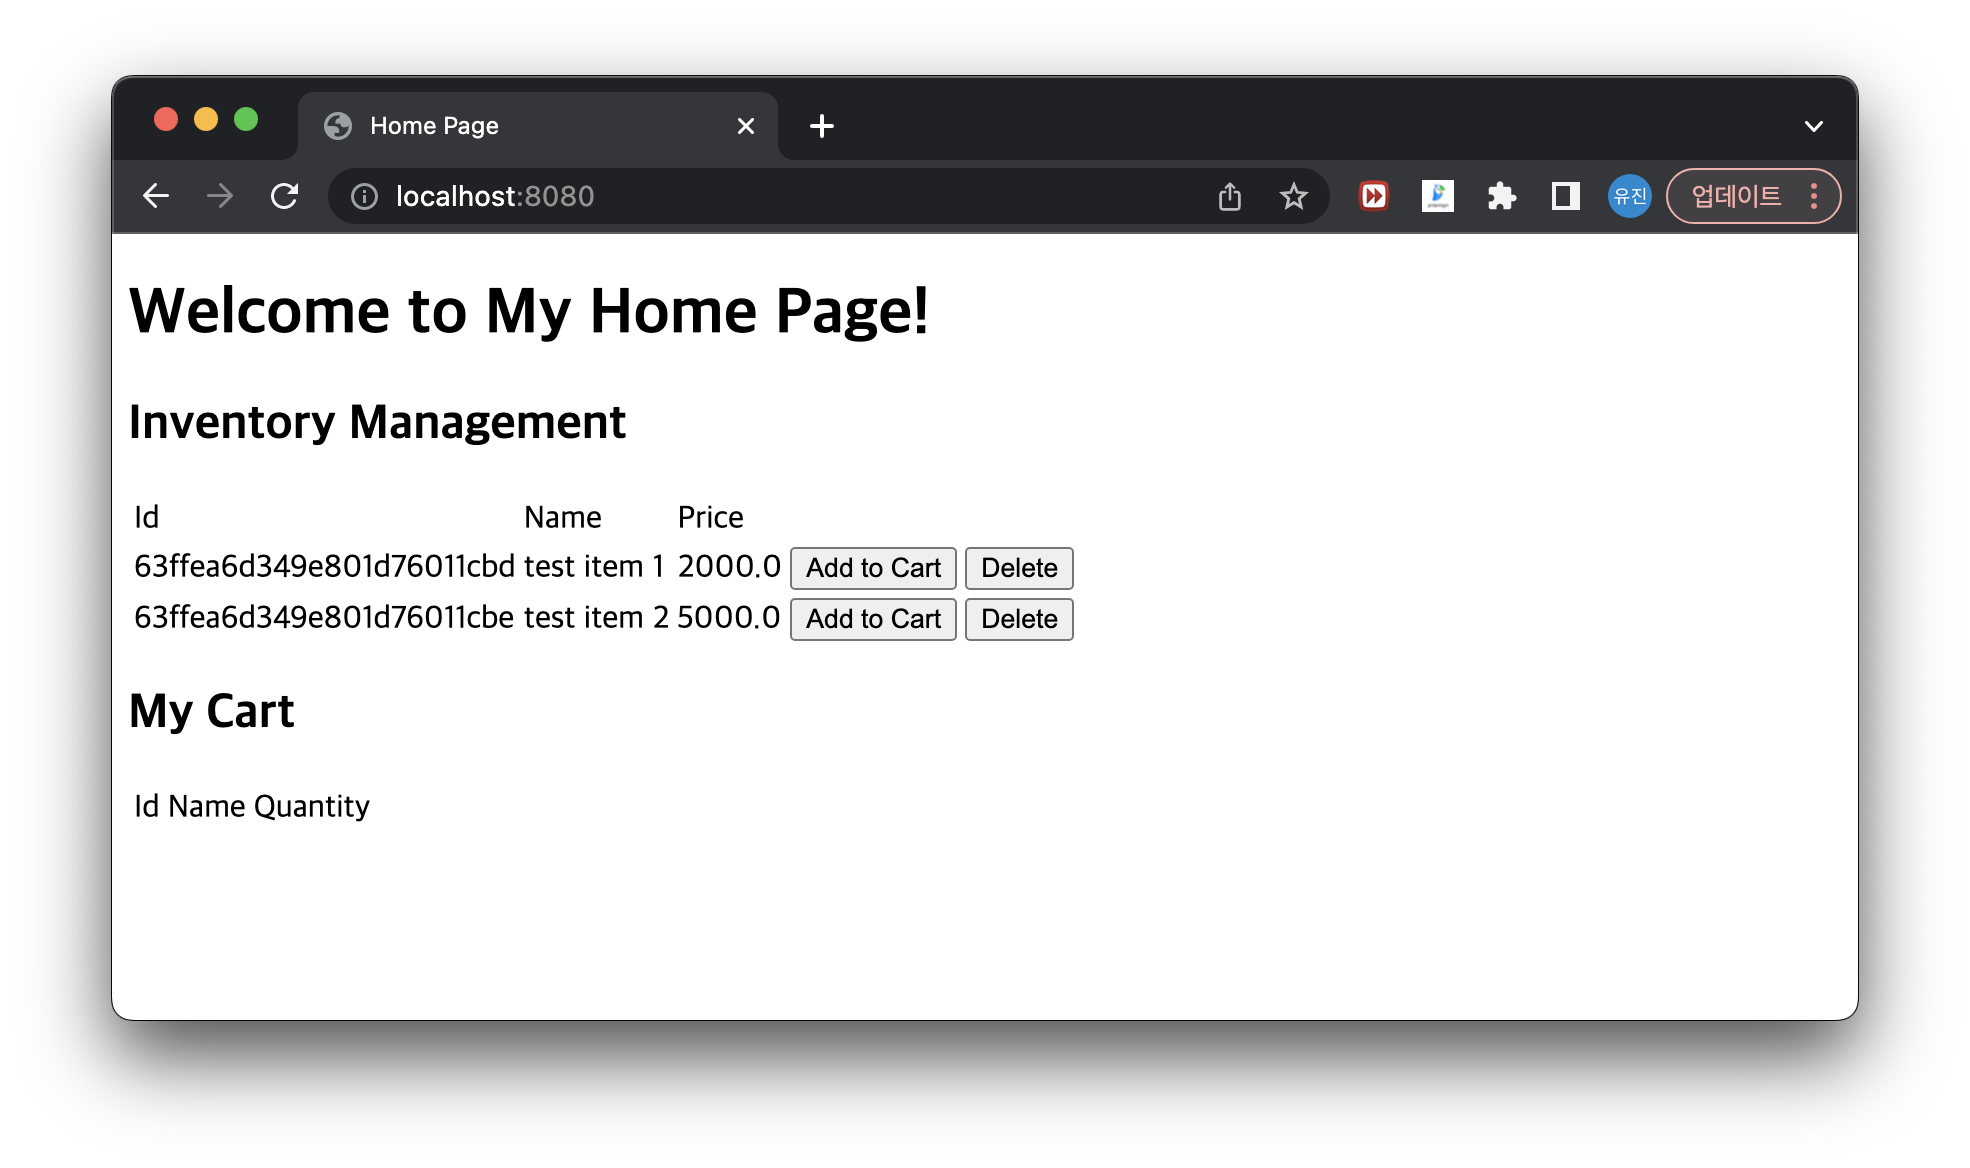Toggle the side panel icon
The height and width of the screenshot is (1168, 1970).
[x=1565, y=196]
